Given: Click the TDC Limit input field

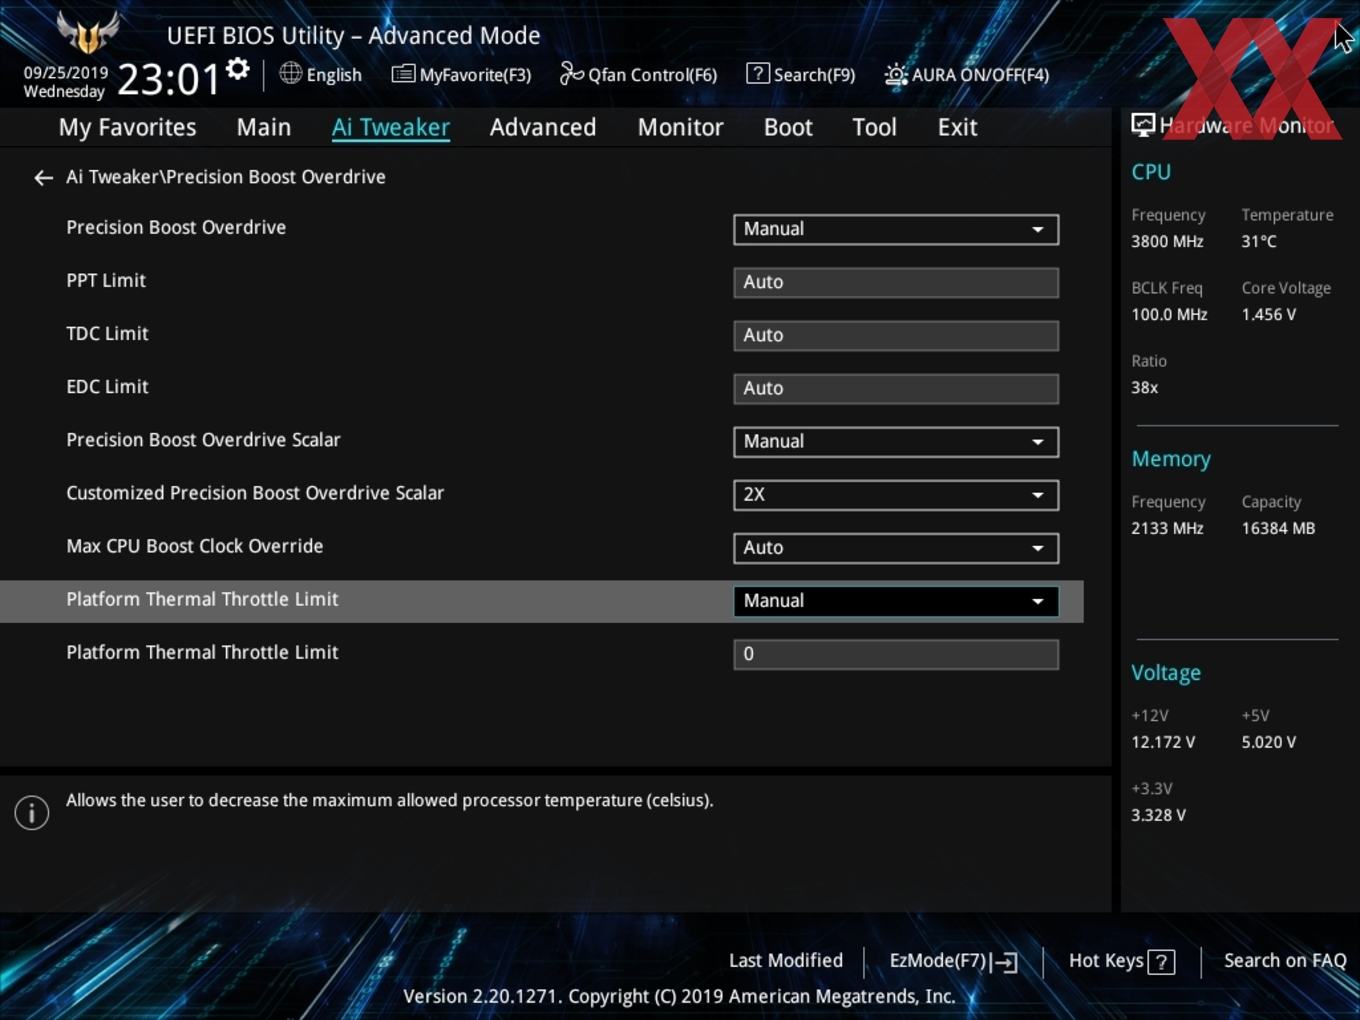Looking at the screenshot, I should click(896, 335).
